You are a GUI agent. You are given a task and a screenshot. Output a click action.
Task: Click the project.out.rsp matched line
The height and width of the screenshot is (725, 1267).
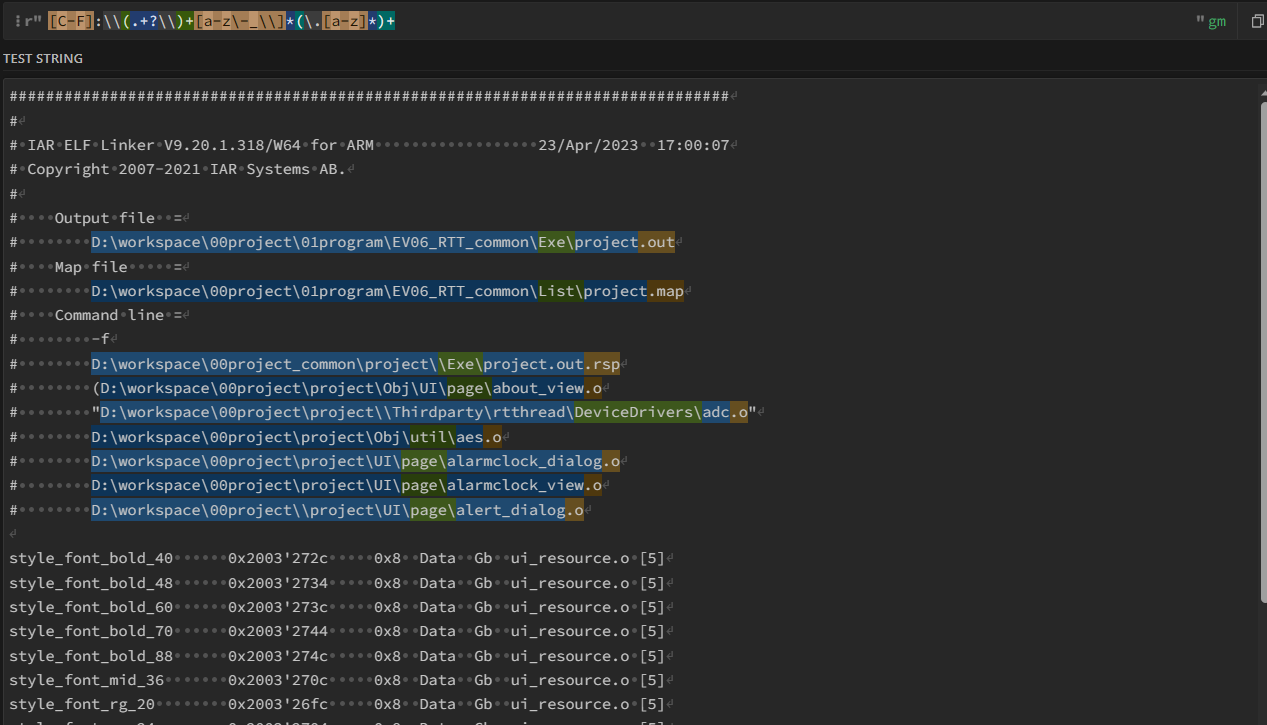point(355,364)
